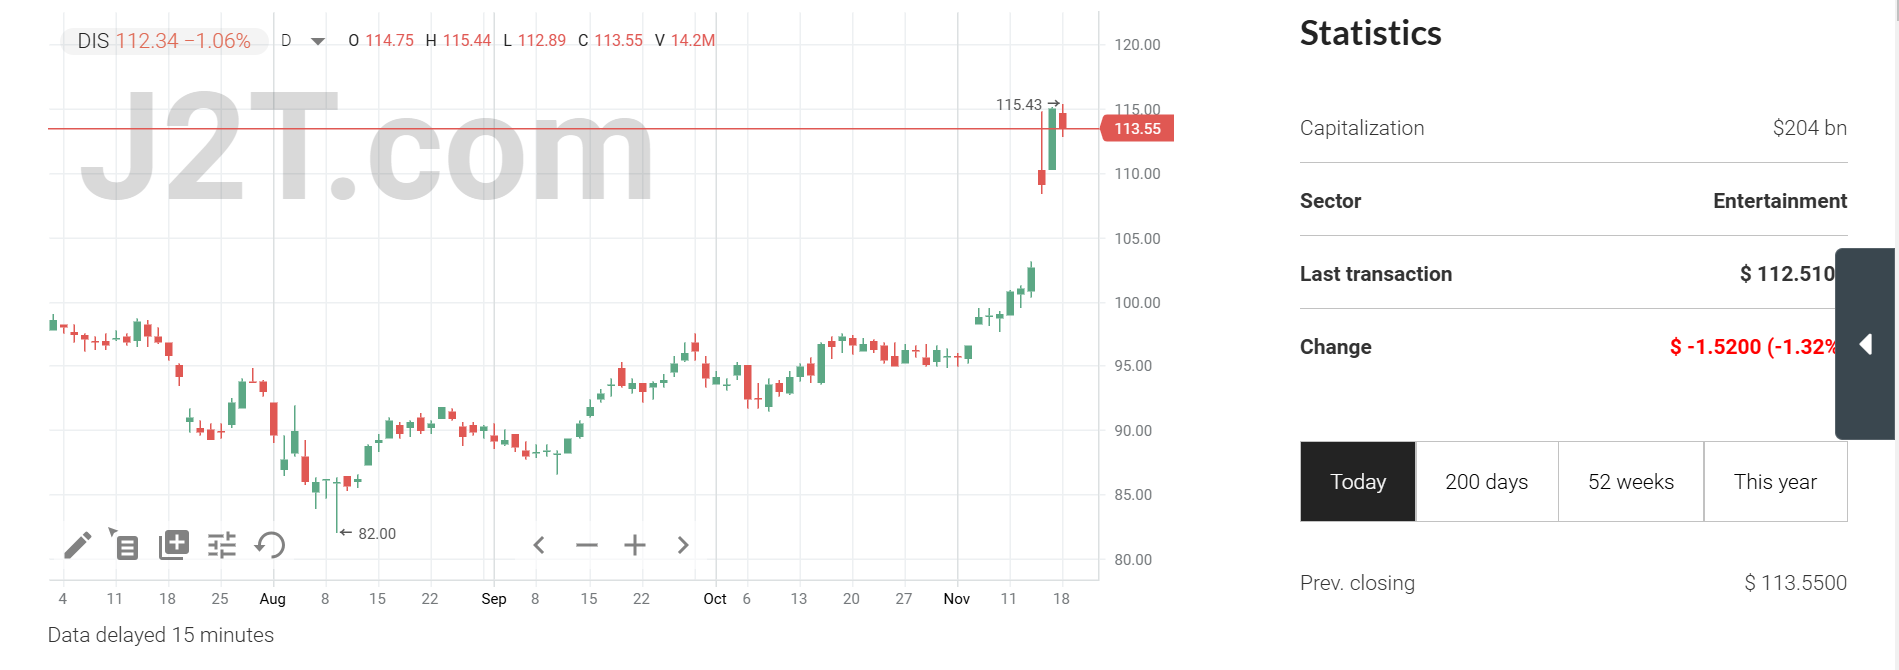Viewport: 1899px width, 670px height.
Task: Collapse the Statistics panel via side arrow
Action: [1866, 344]
